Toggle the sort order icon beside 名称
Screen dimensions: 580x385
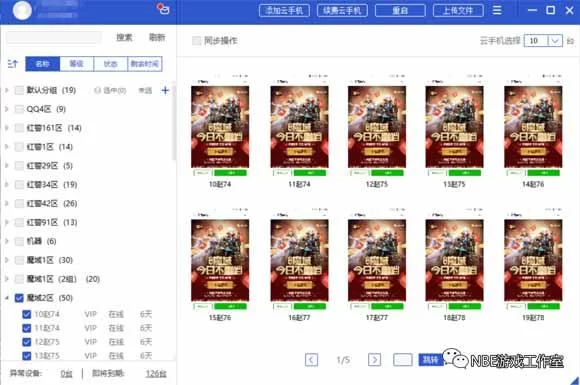tap(13, 64)
